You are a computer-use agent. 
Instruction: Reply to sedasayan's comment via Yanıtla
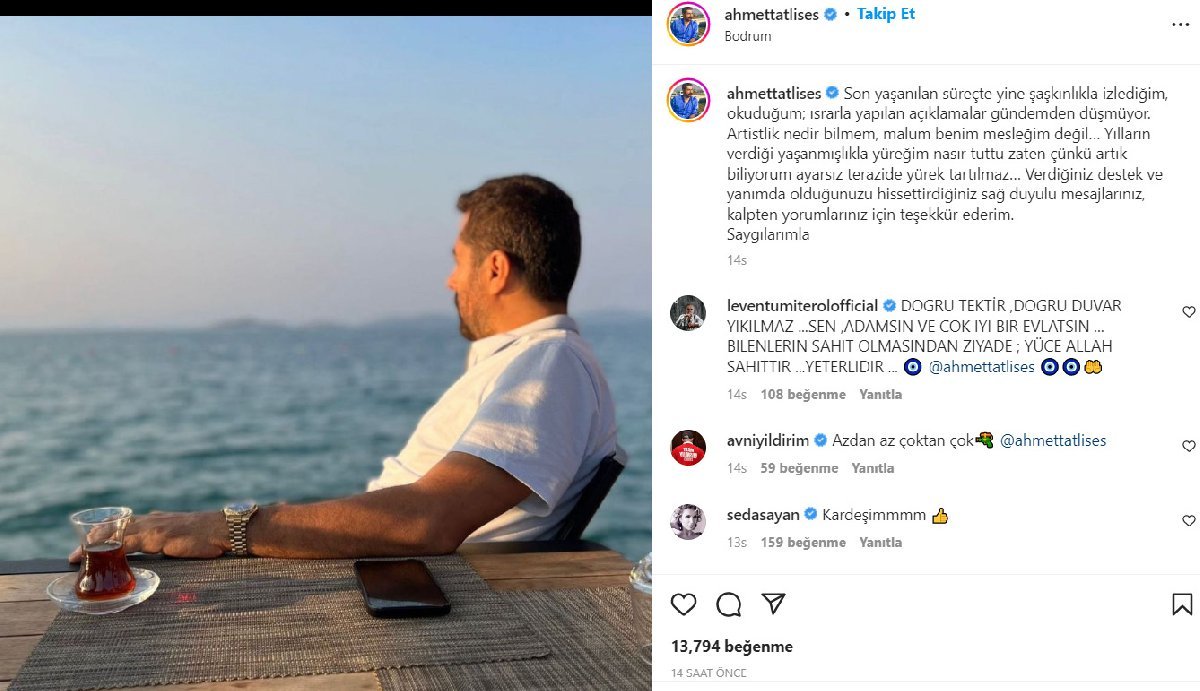click(880, 542)
